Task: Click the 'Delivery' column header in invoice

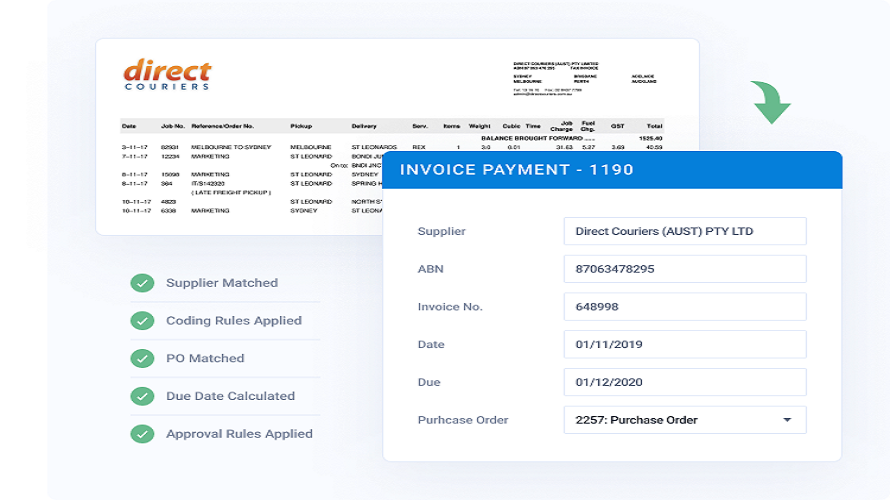Action: (364, 126)
